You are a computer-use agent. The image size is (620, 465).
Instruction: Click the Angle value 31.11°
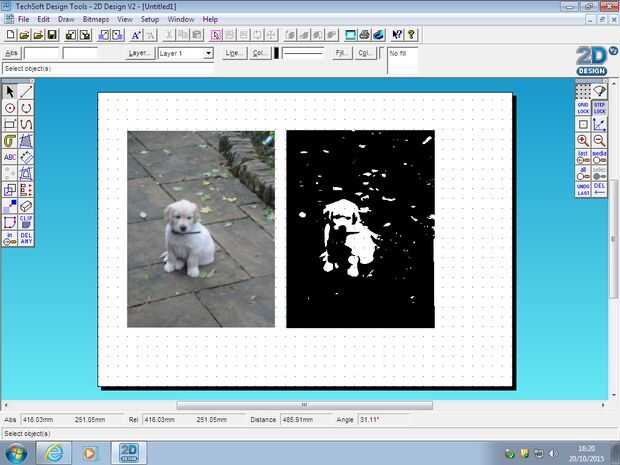click(369, 420)
